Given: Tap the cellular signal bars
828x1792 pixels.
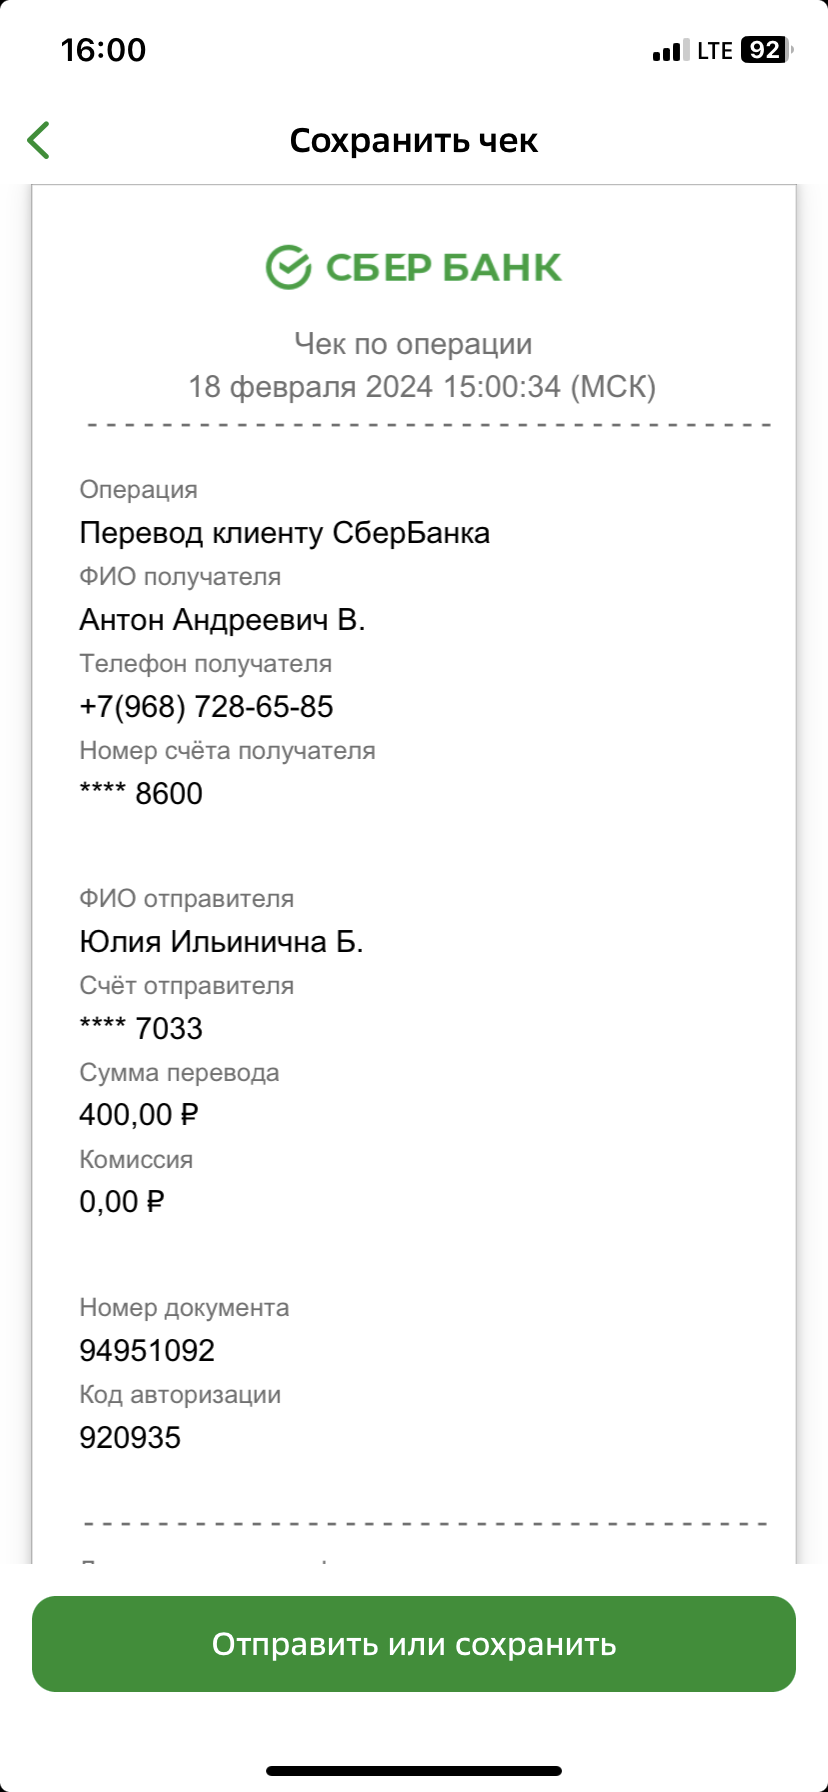Looking at the screenshot, I should coord(670,51).
